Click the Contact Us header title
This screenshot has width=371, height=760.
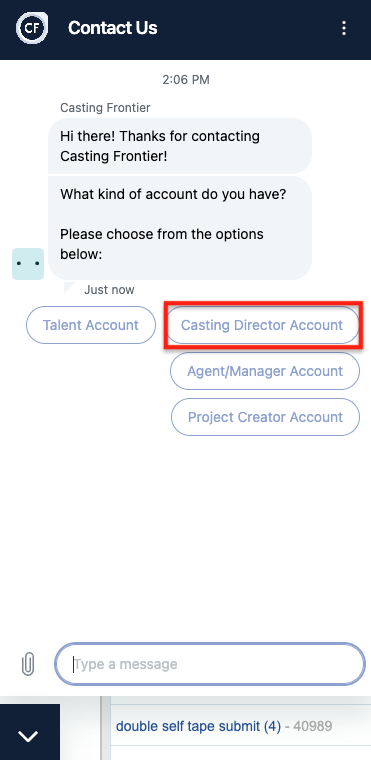(113, 28)
